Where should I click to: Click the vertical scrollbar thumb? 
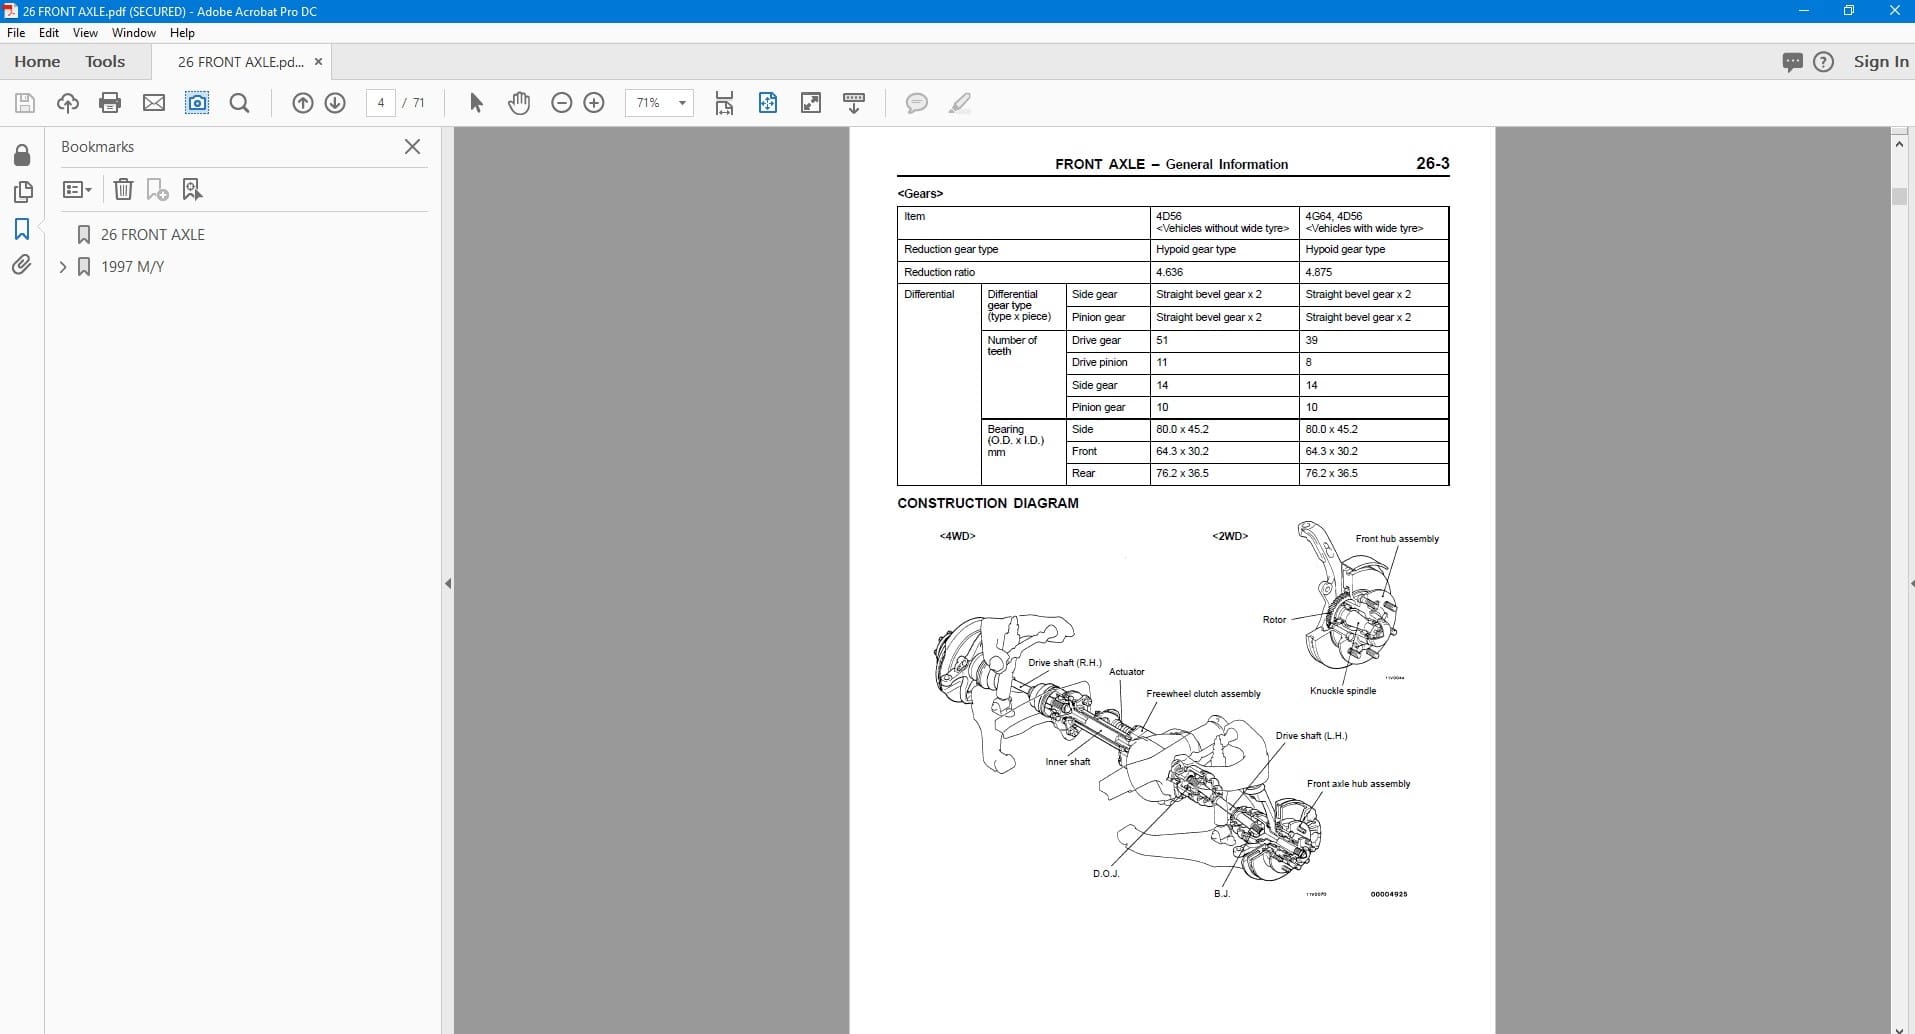[x=1900, y=195]
